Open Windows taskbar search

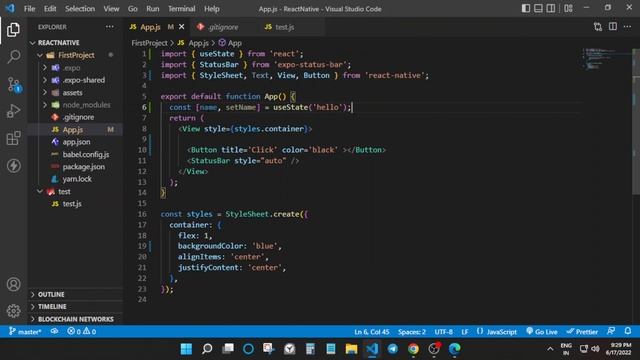pos(207,349)
